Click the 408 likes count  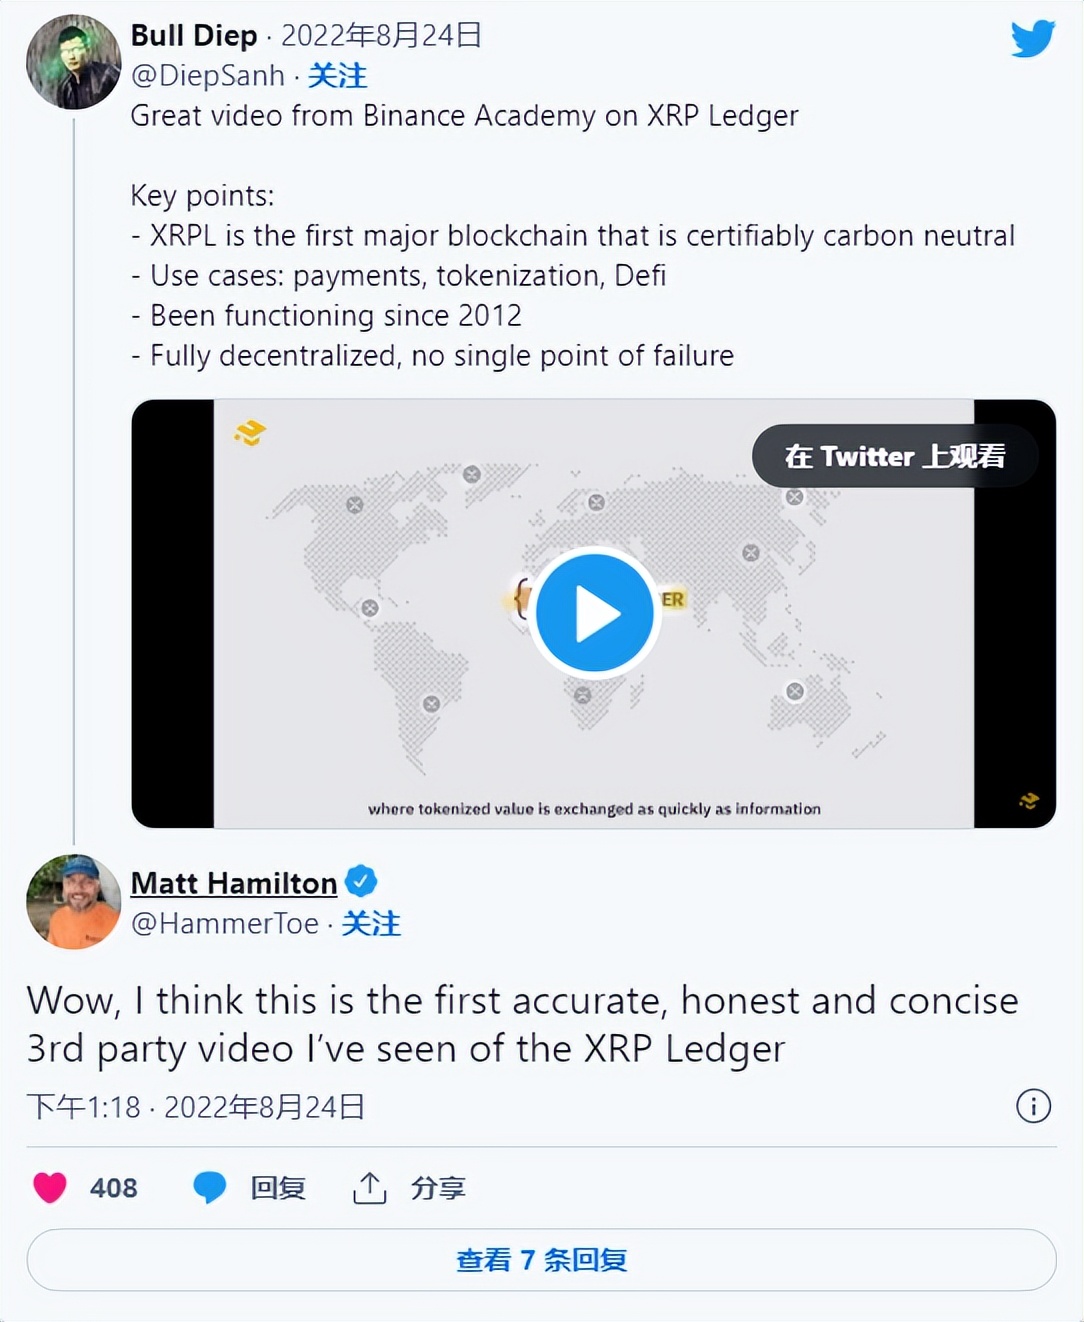(113, 1188)
